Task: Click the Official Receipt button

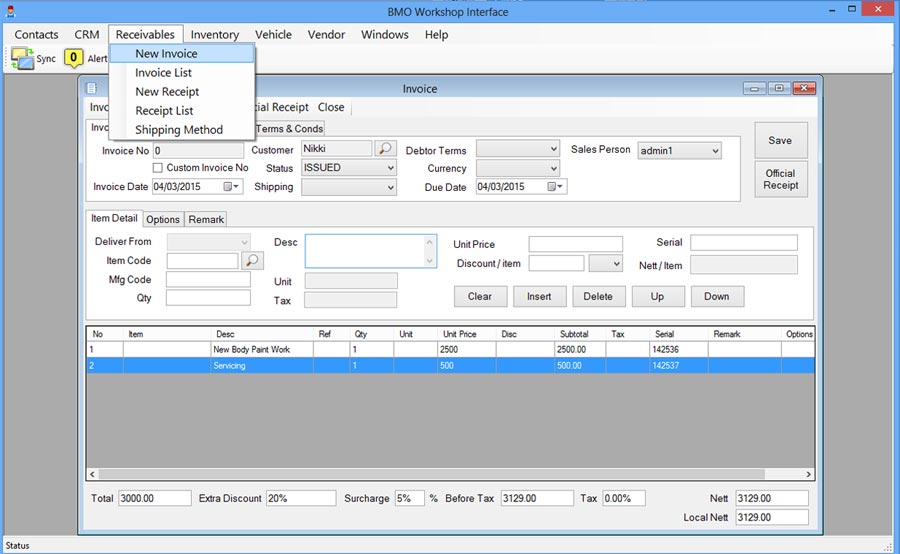Action: pyautogui.click(x=781, y=179)
